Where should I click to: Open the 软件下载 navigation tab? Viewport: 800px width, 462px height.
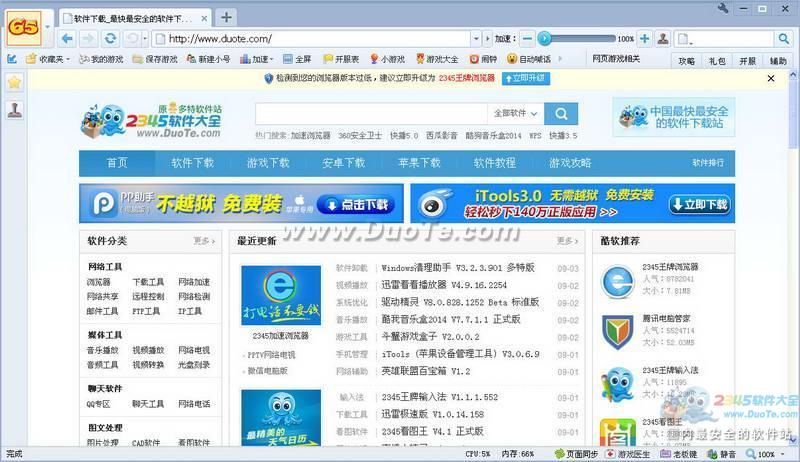(x=192, y=163)
